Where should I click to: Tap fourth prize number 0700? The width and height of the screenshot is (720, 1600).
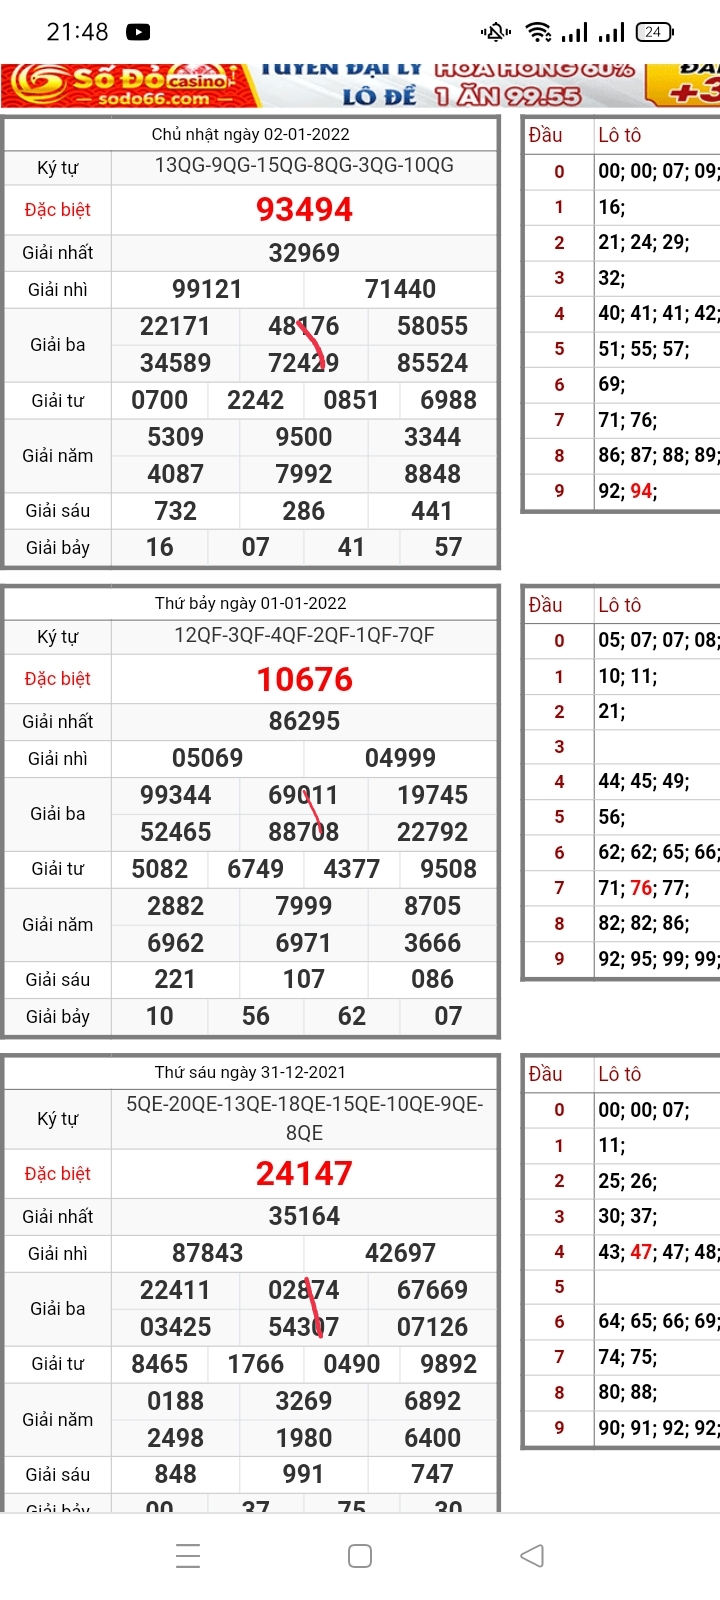coord(159,400)
